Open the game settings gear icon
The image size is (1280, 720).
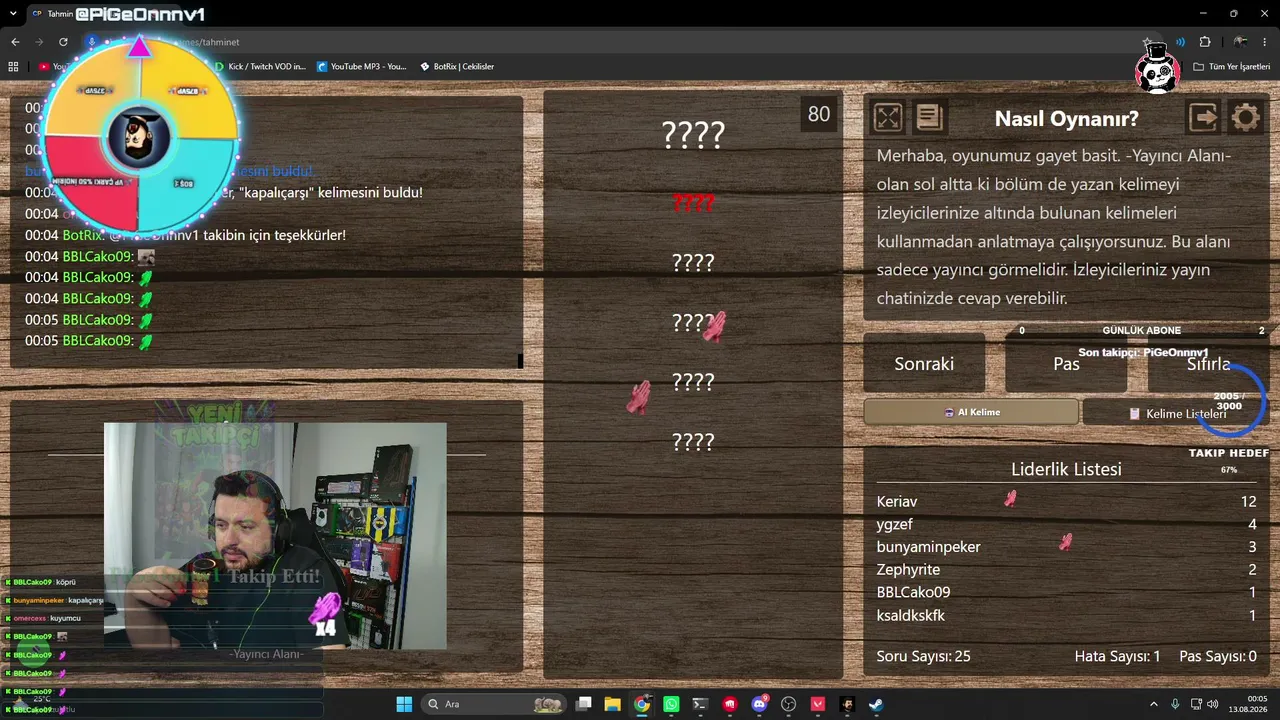(x=1245, y=118)
